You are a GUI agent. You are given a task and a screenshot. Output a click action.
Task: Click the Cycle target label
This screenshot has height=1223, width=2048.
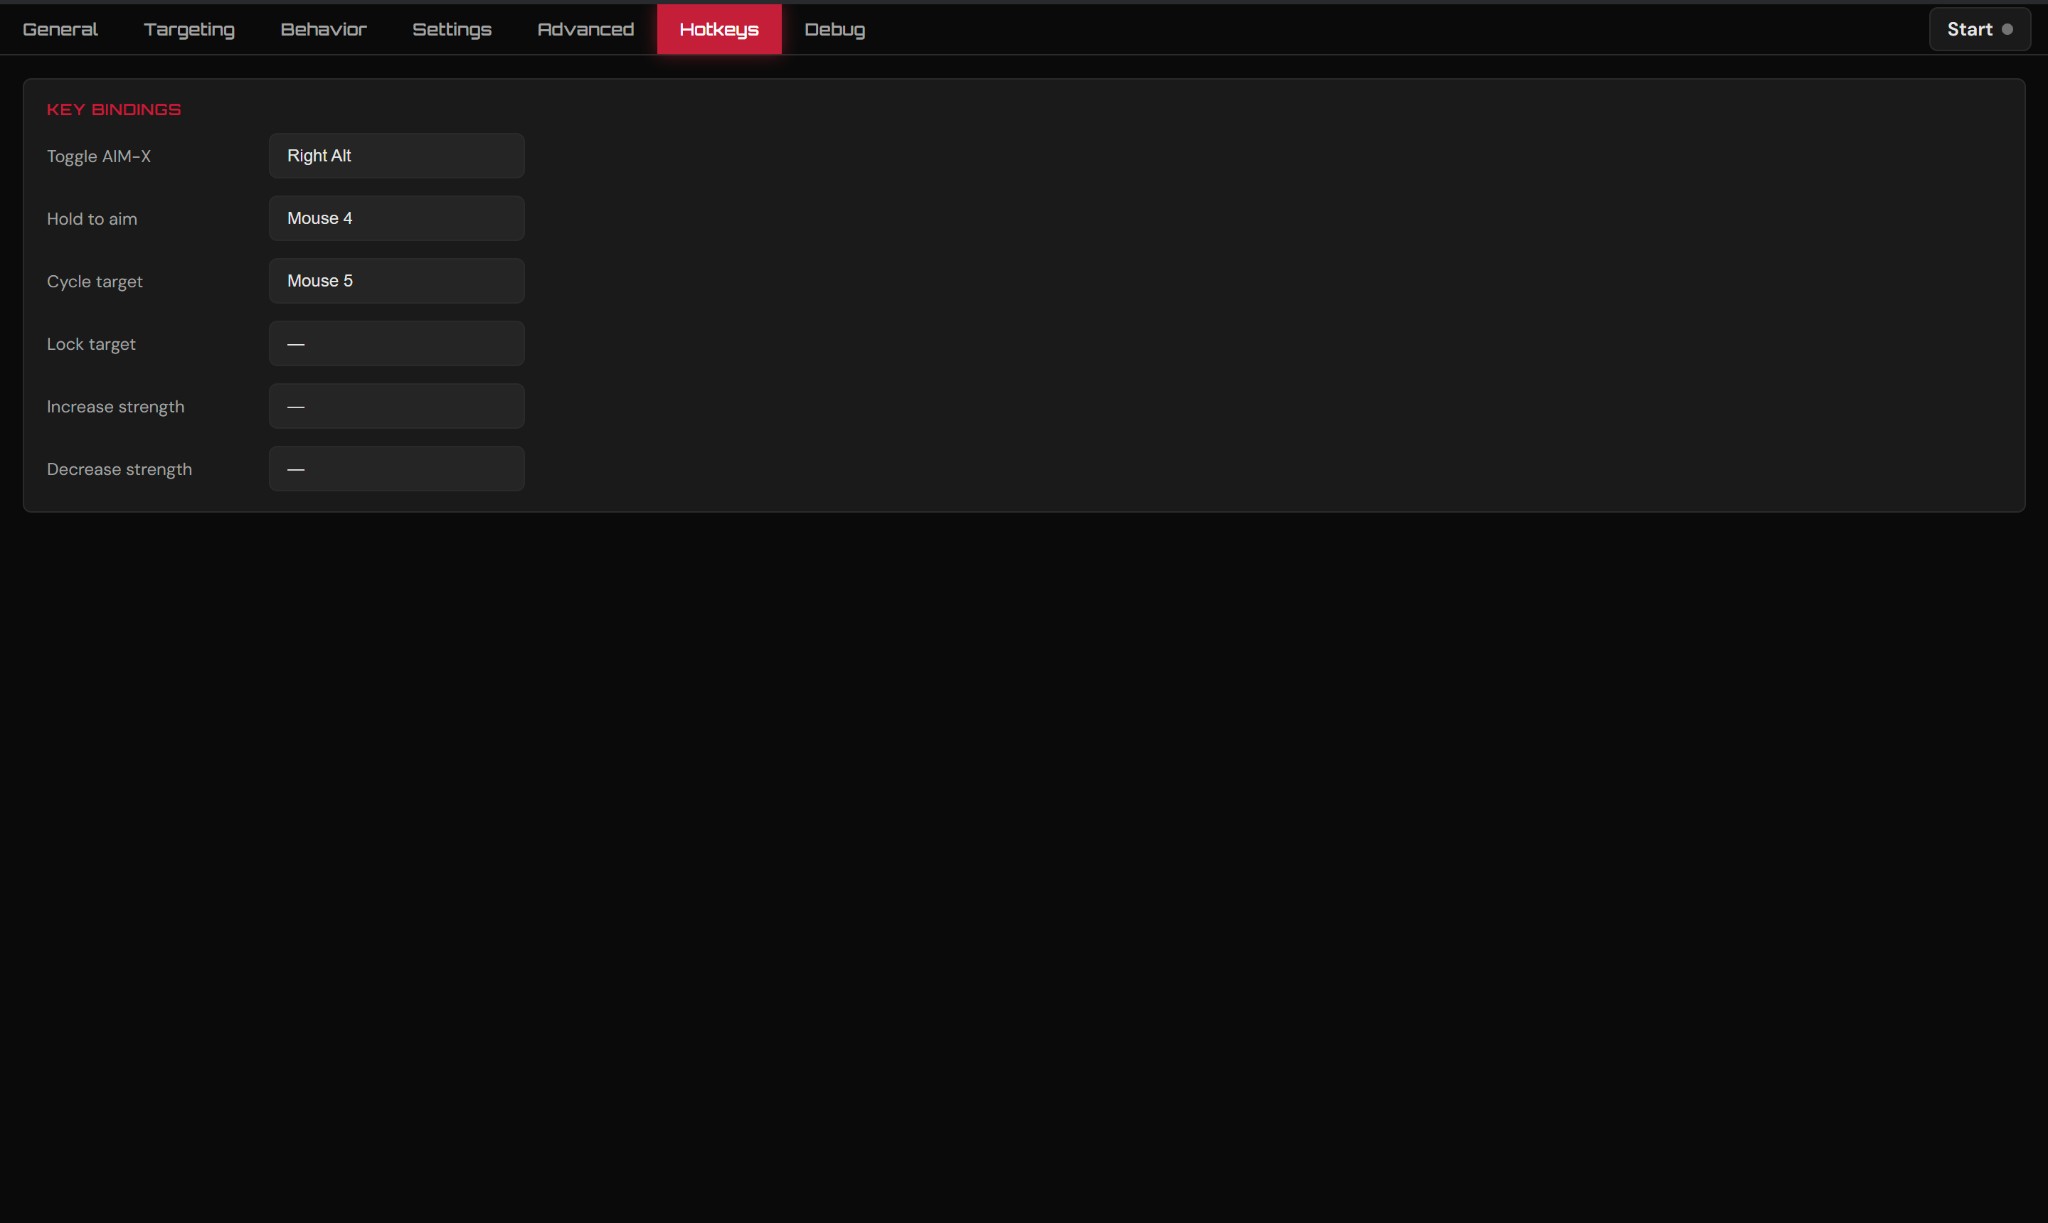pos(94,281)
